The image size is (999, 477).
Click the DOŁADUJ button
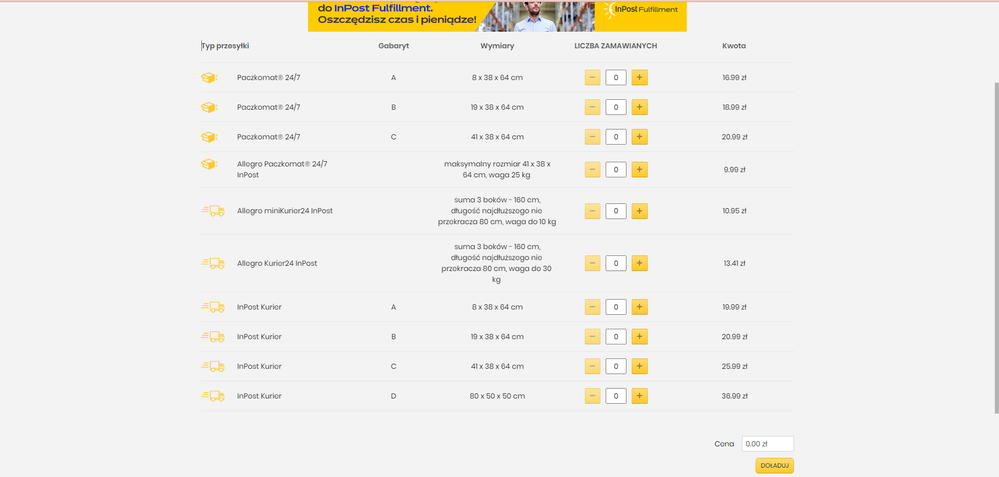(x=775, y=466)
